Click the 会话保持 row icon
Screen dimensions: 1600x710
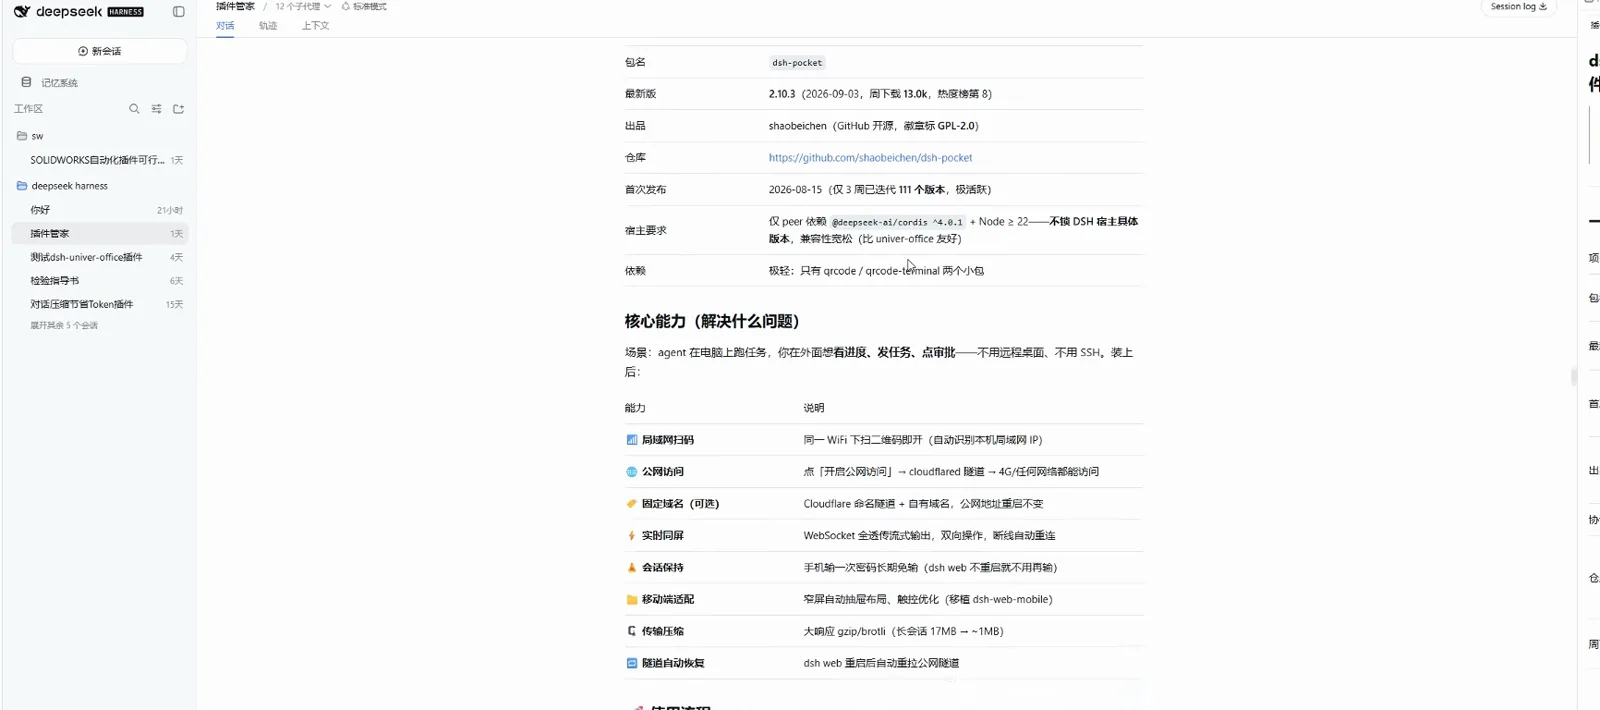tap(631, 568)
